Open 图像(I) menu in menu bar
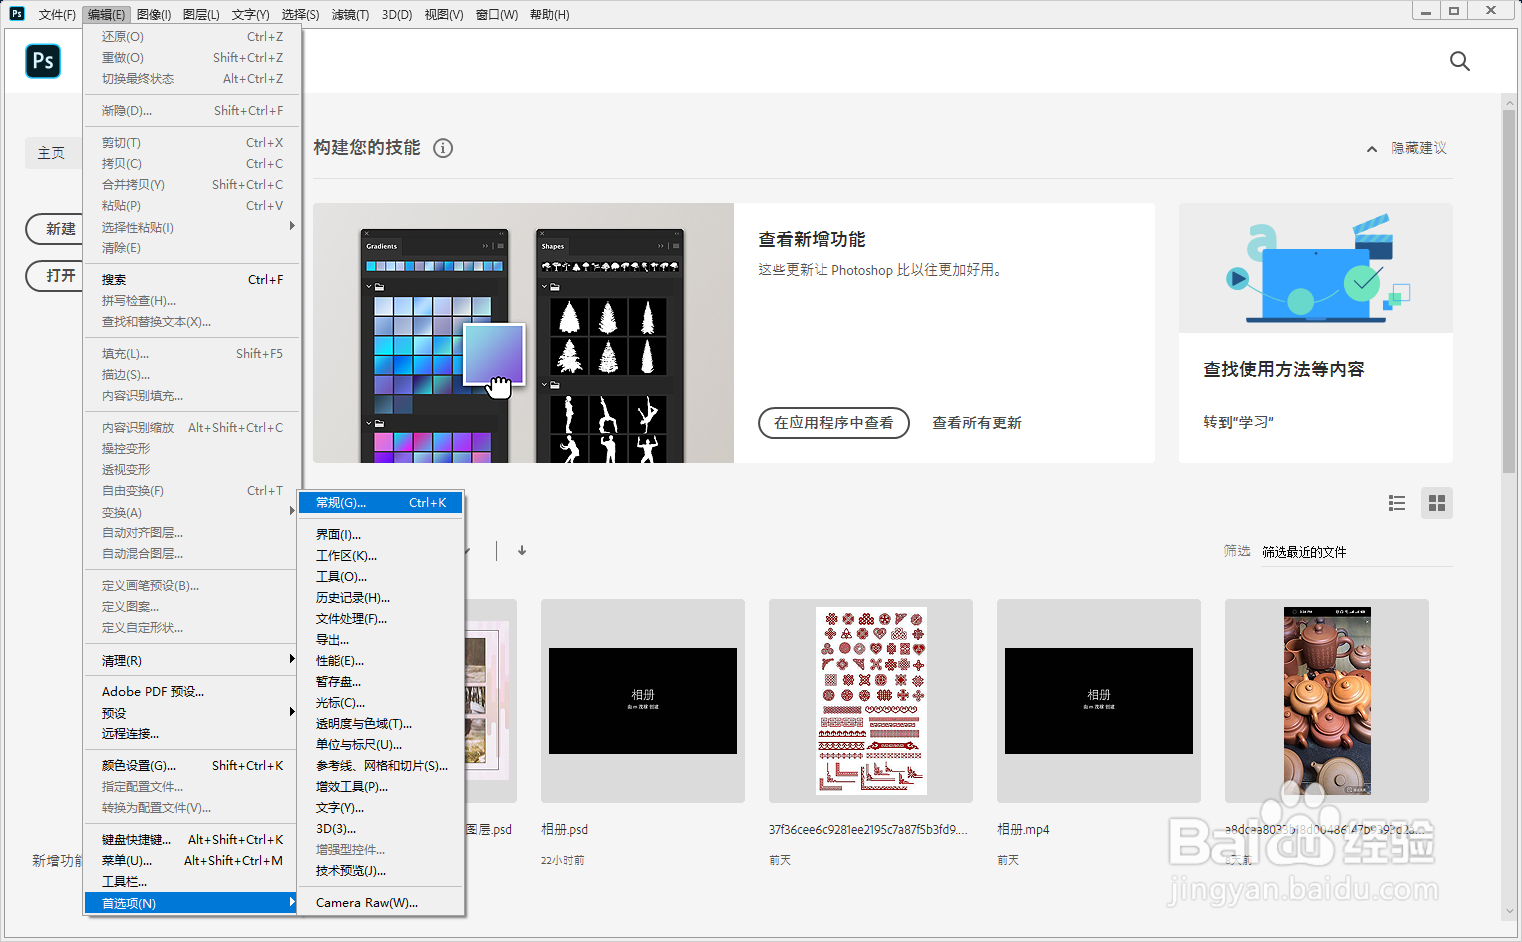Image resolution: width=1522 pixels, height=942 pixels. click(154, 14)
